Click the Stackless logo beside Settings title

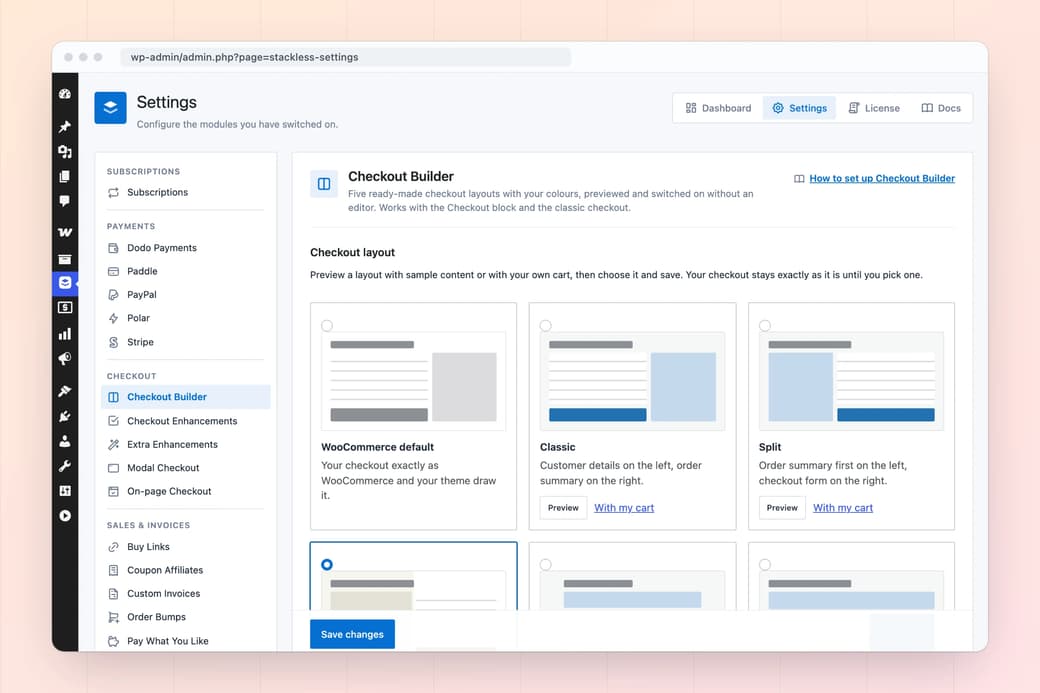pyautogui.click(x=110, y=107)
